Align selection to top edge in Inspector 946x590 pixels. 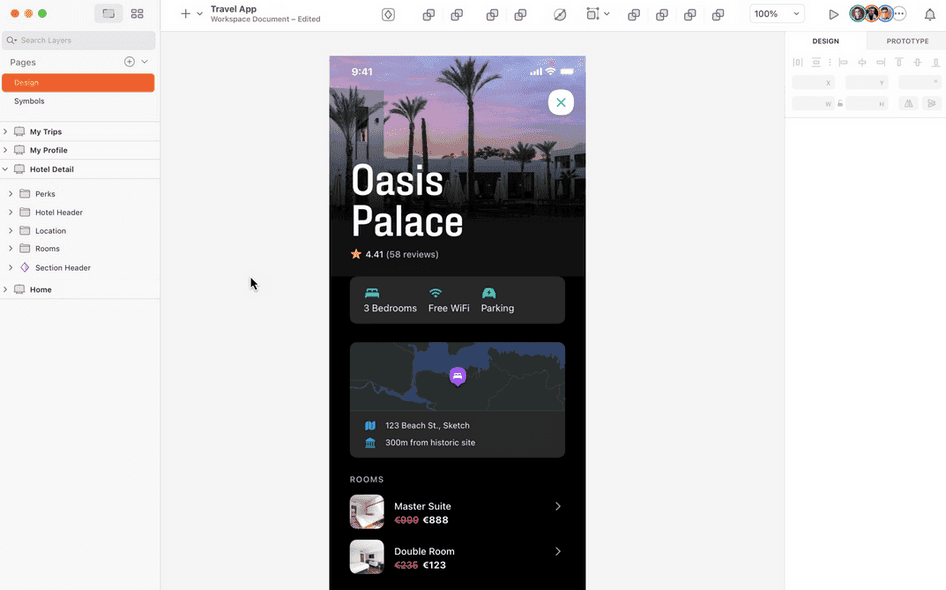tap(898, 62)
